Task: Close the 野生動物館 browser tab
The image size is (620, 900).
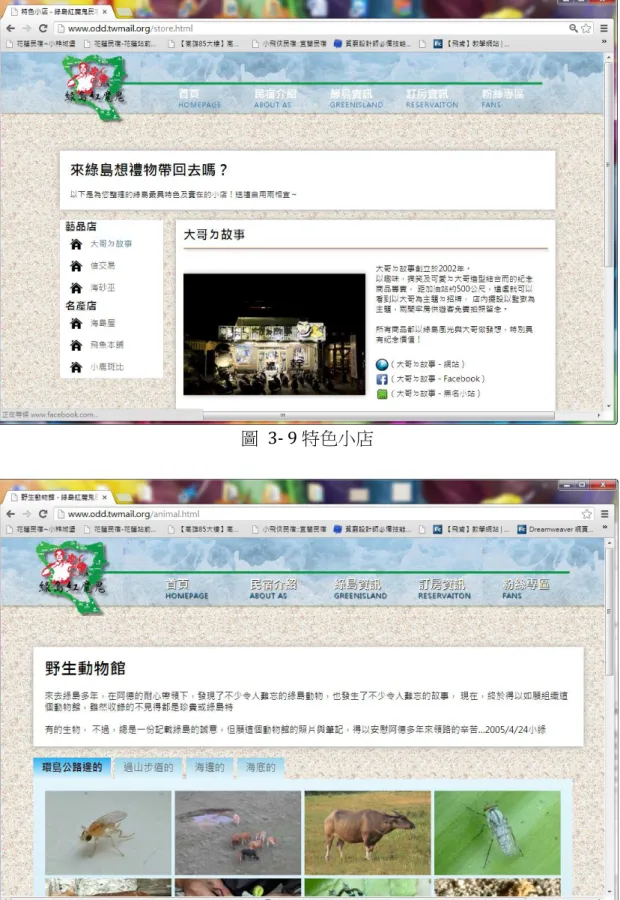Action: [104, 497]
